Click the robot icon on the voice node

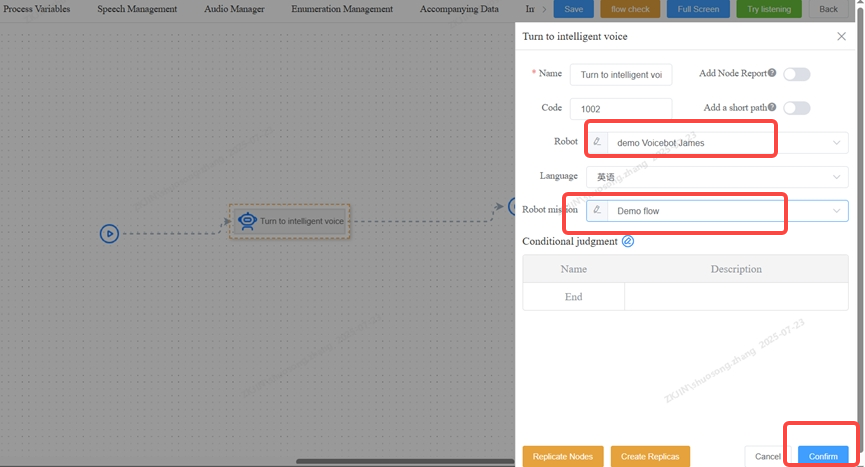(247, 220)
